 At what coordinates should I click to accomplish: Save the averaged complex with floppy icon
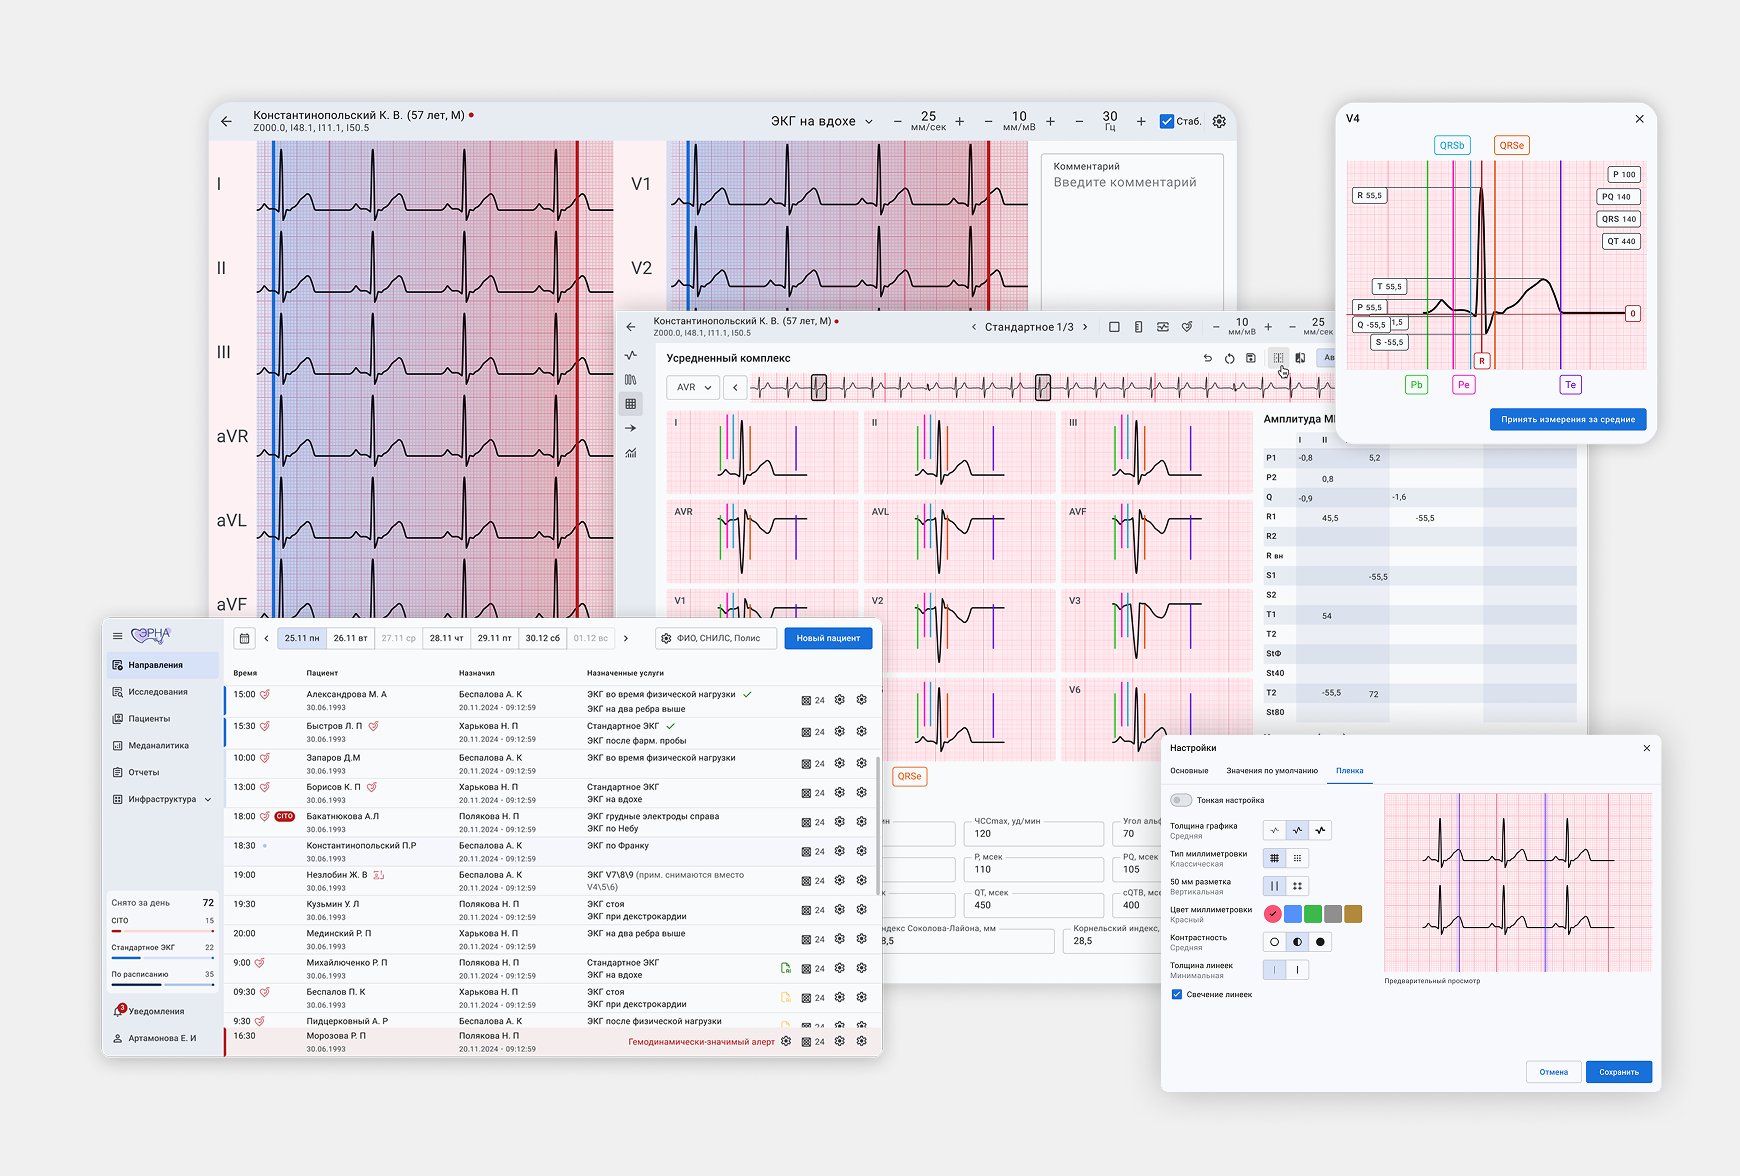click(1250, 358)
